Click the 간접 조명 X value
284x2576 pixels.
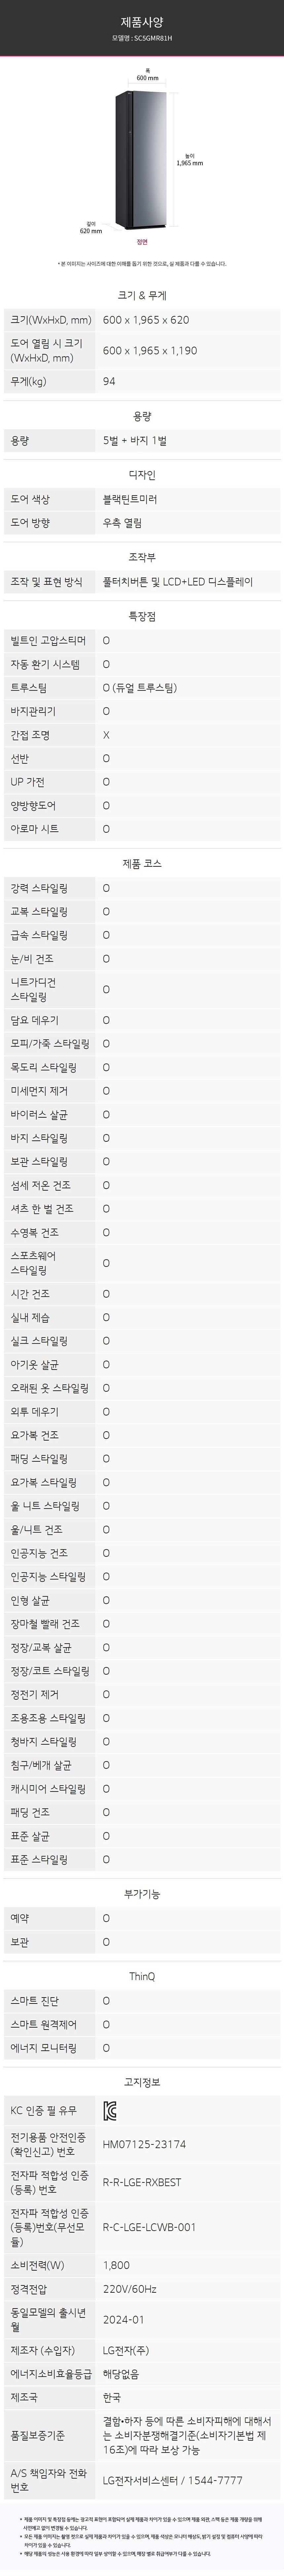coord(106,735)
